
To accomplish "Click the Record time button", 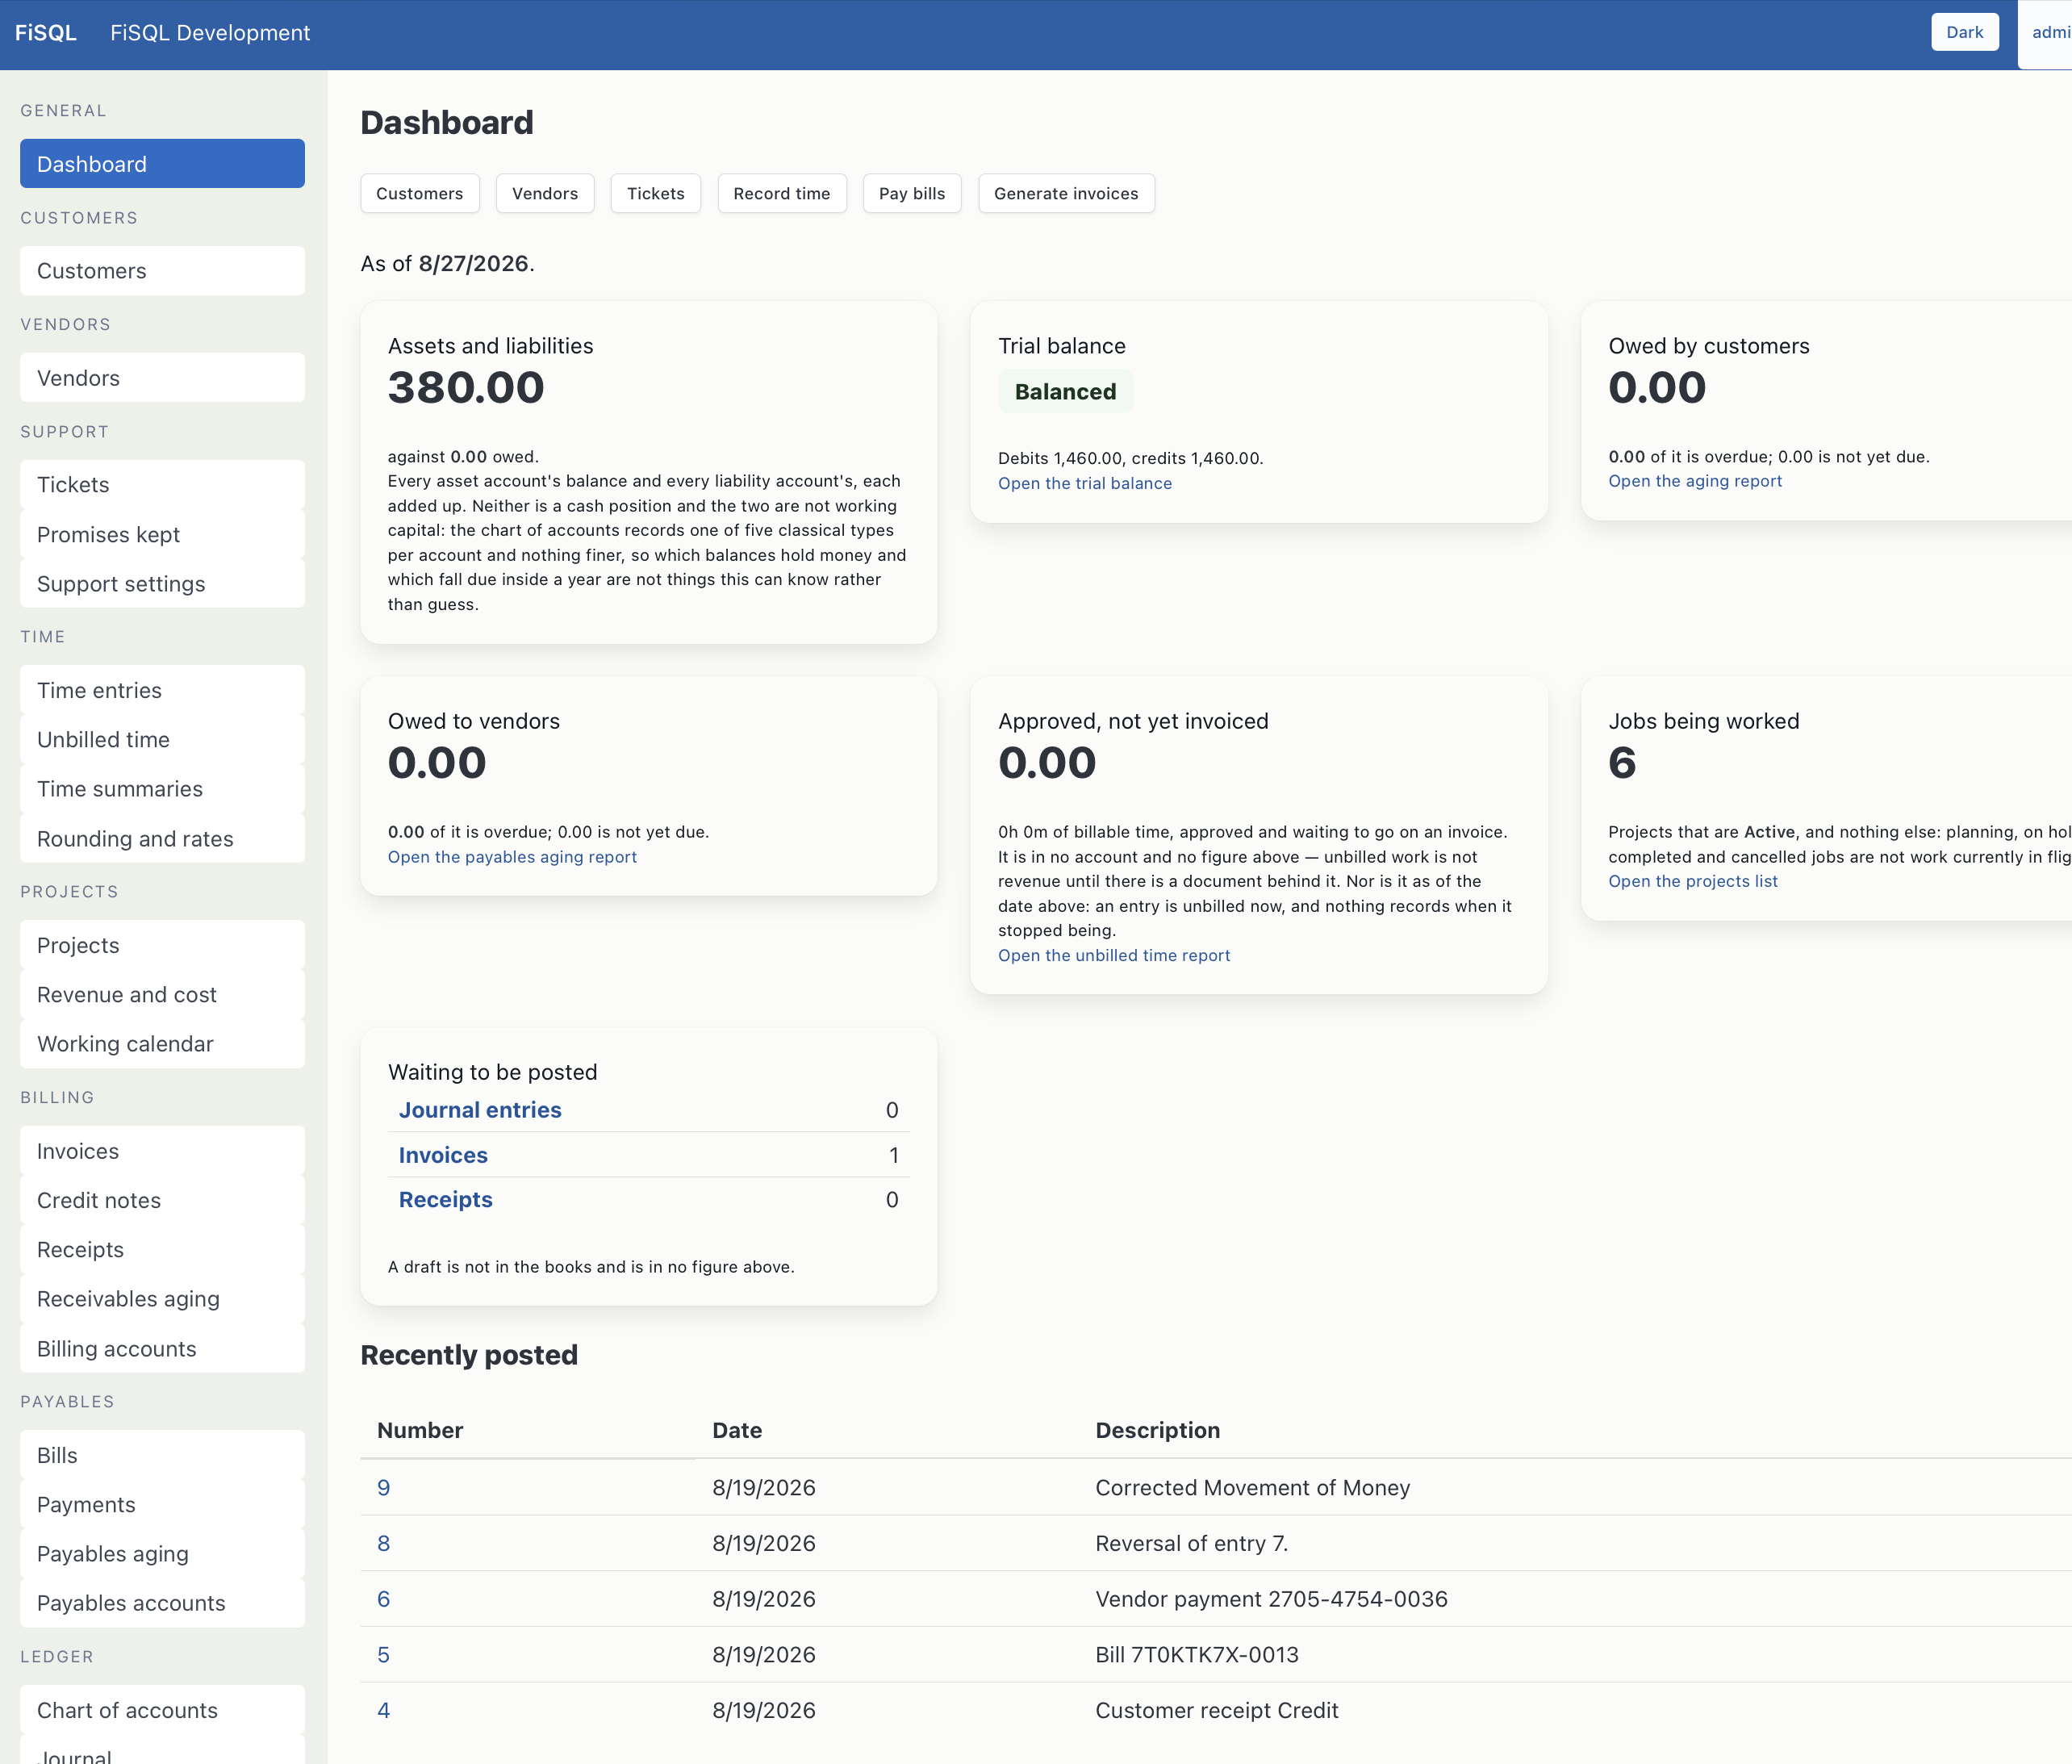I will [782, 193].
